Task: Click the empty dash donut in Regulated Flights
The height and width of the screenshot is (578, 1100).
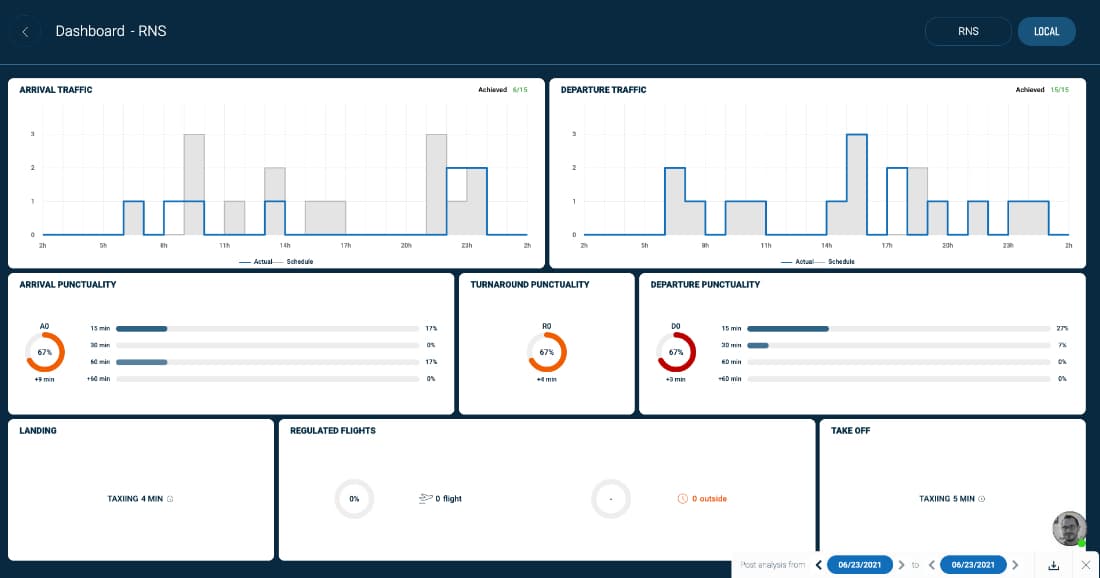Action: pyautogui.click(x=611, y=499)
